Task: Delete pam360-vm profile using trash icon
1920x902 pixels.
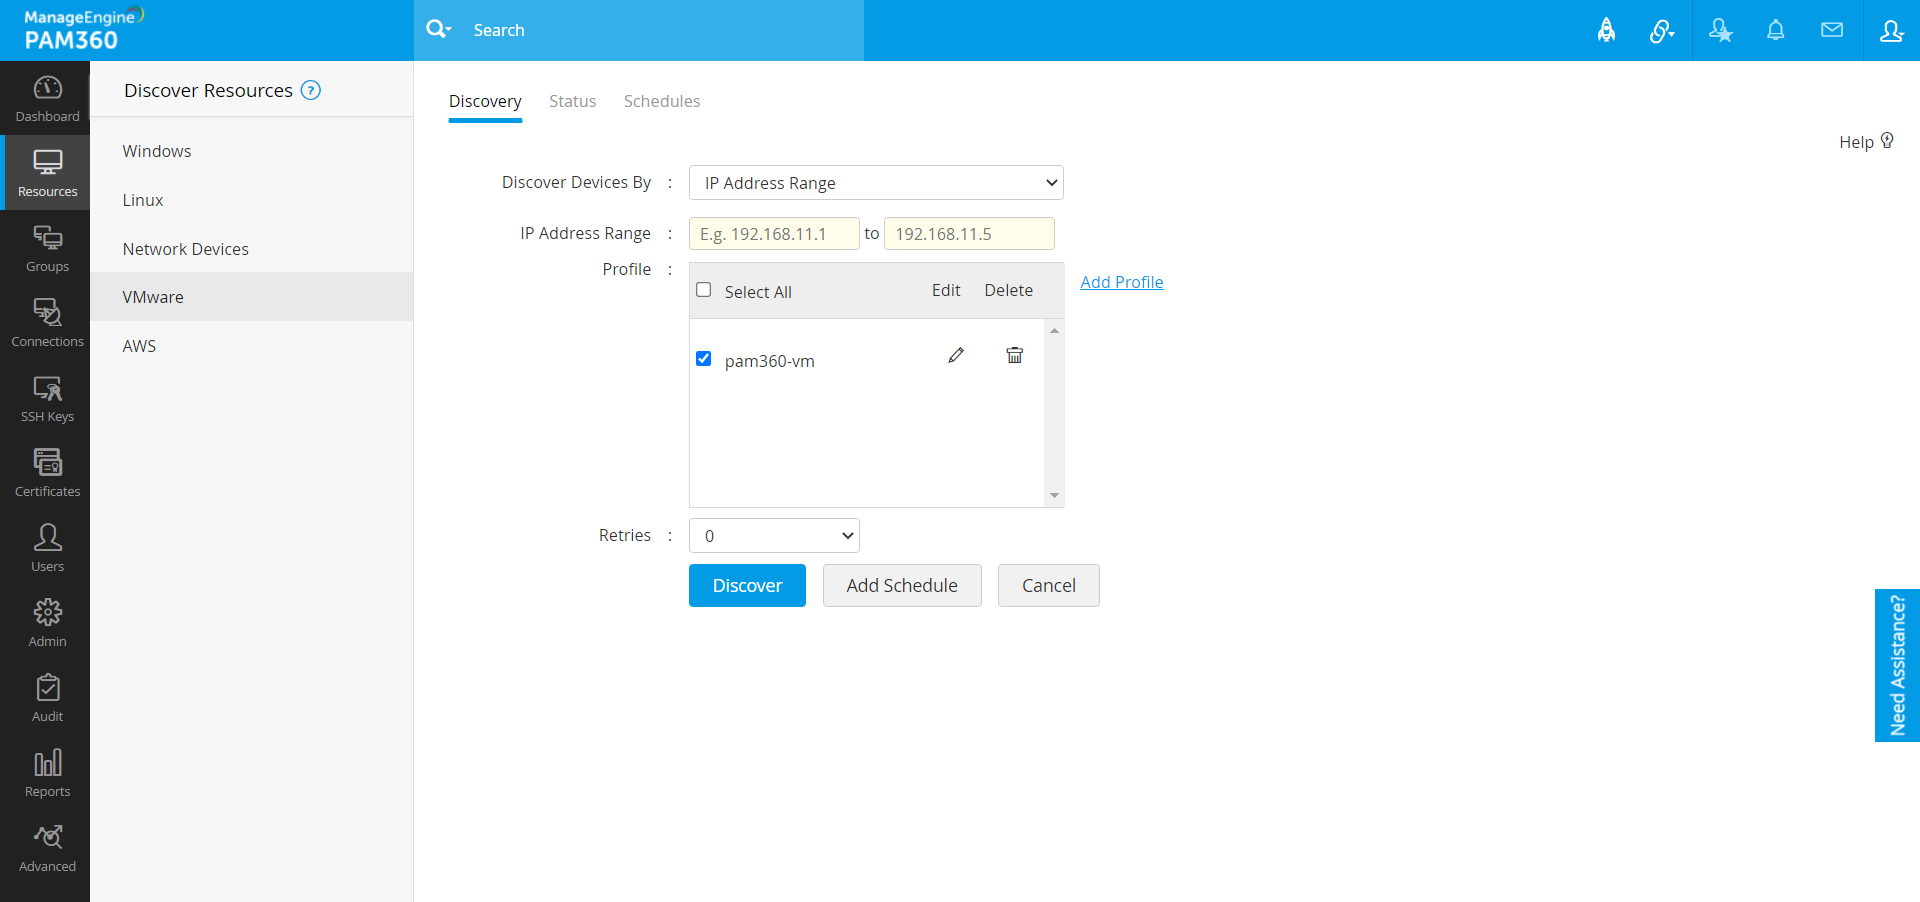Action: click(x=1014, y=356)
